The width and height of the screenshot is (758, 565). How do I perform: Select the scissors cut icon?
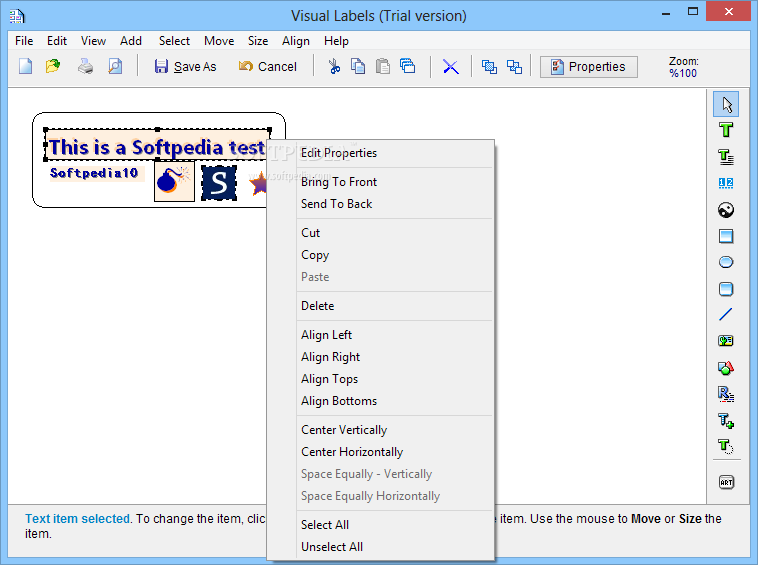tap(334, 67)
